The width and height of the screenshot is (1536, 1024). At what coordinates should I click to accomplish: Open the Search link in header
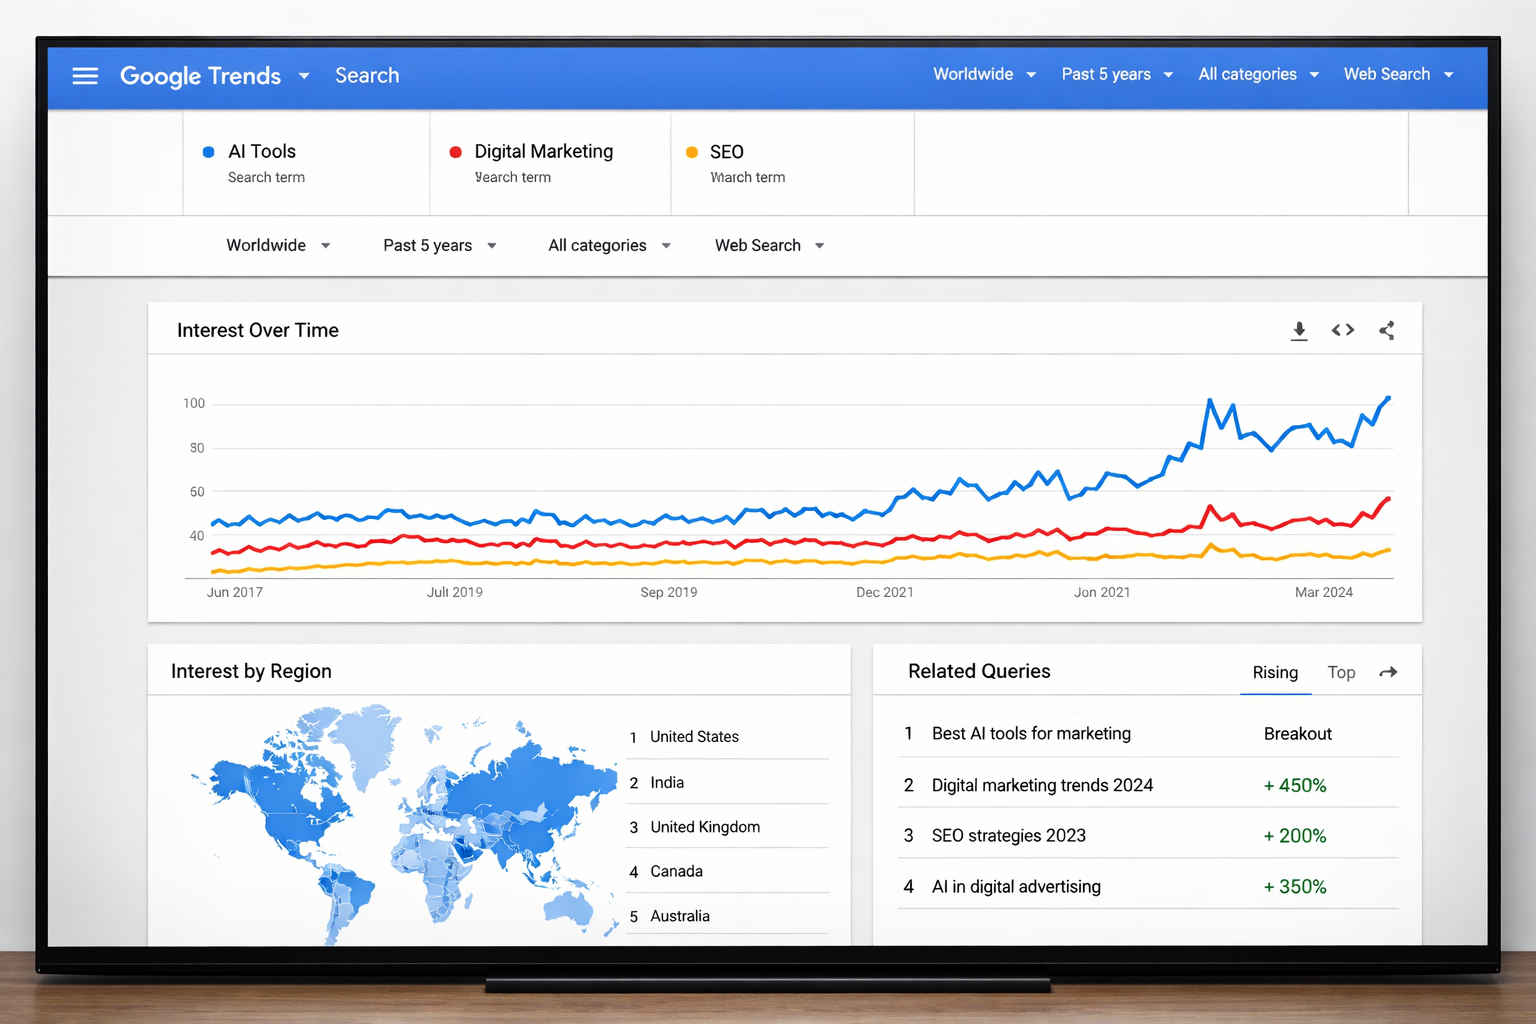pyautogui.click(x=367, y=76)
